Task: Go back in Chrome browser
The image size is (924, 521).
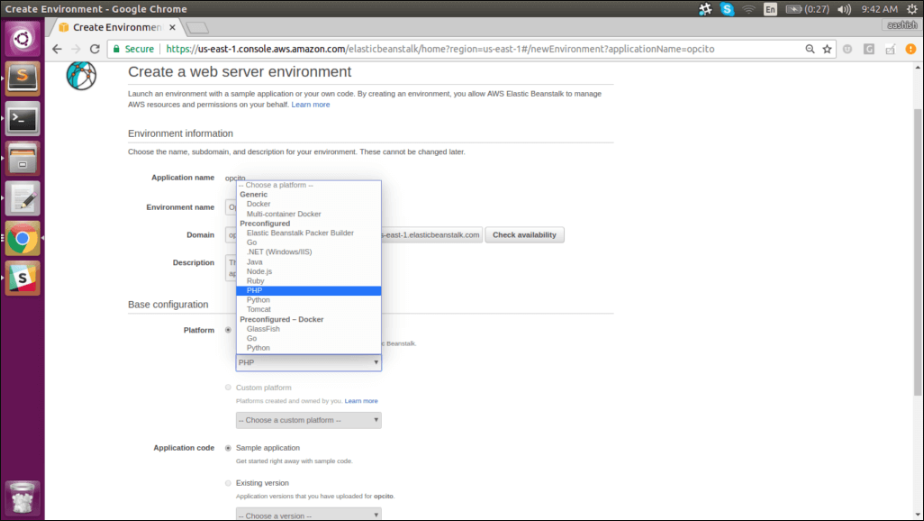Action: point(57,49)
